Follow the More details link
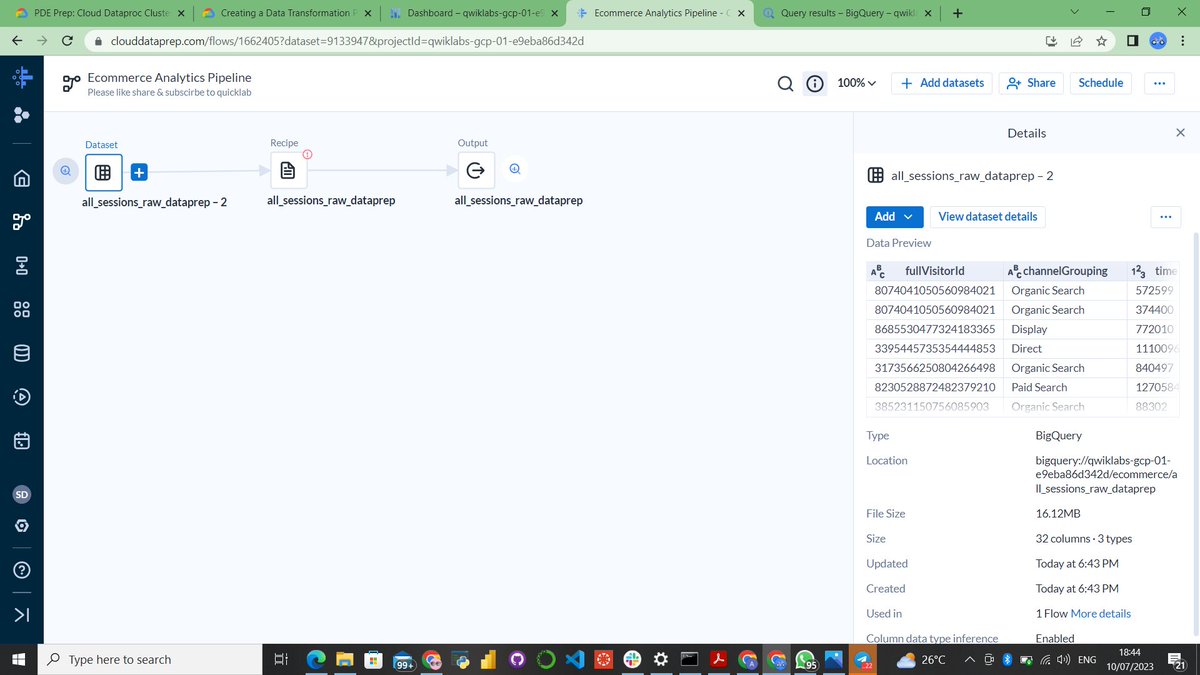This screenshot has width=1200, height=675. coord(1101,613)
